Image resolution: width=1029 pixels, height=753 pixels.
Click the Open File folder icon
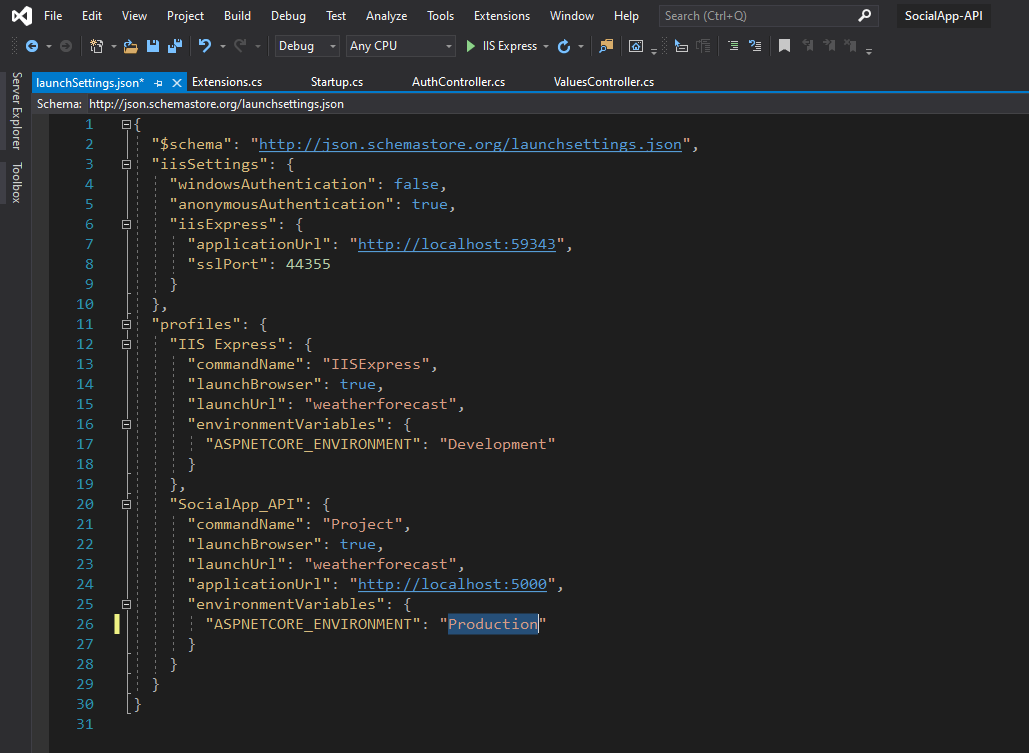click(131, 46)
